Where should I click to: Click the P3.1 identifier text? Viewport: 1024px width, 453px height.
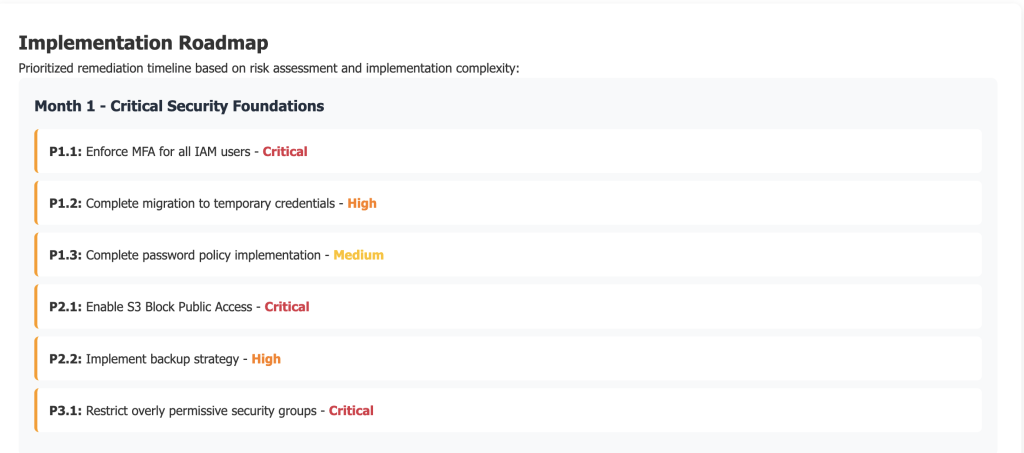65,411
